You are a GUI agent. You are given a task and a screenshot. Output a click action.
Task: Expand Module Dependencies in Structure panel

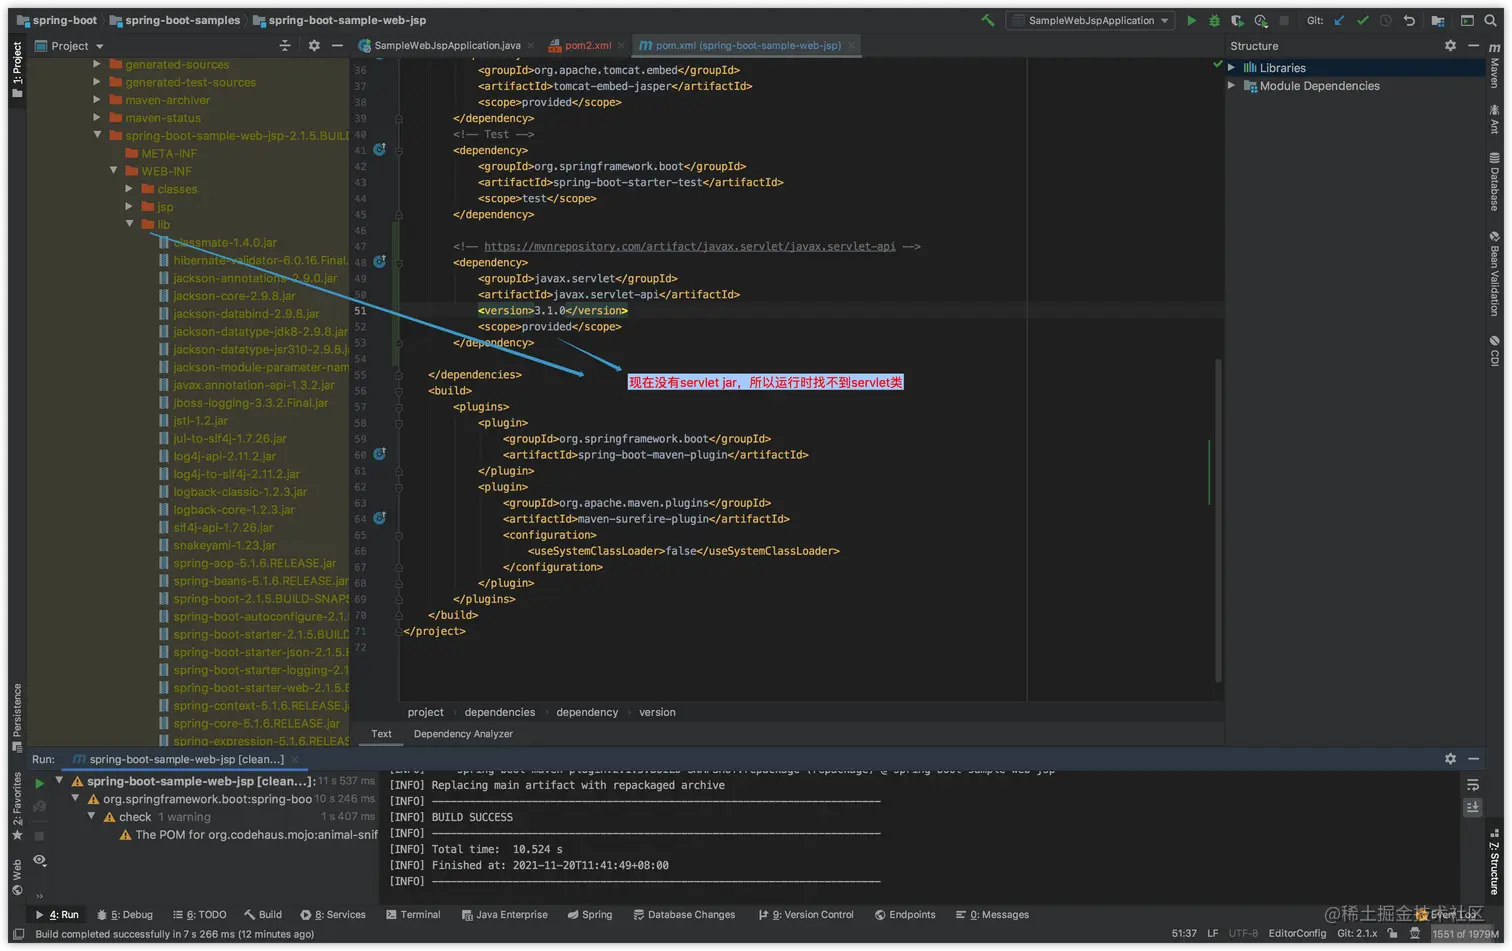[1232, 86]
